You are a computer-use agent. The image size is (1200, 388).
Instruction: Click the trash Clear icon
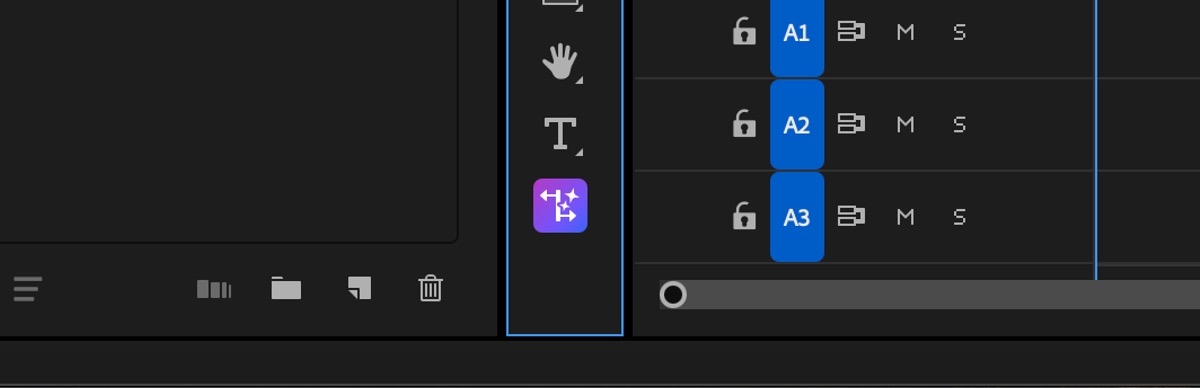click(x=430, y=289)
